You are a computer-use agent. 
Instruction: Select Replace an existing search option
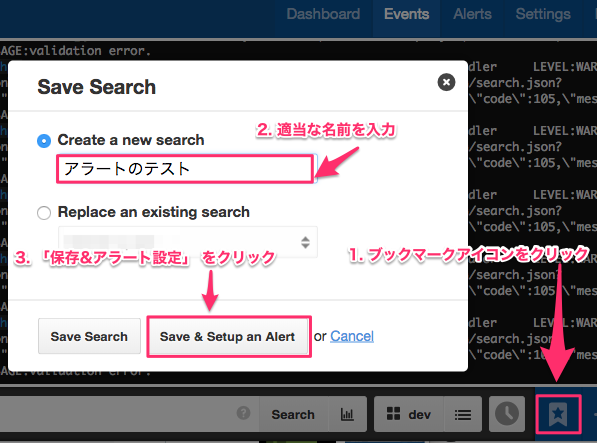point(44,212)
